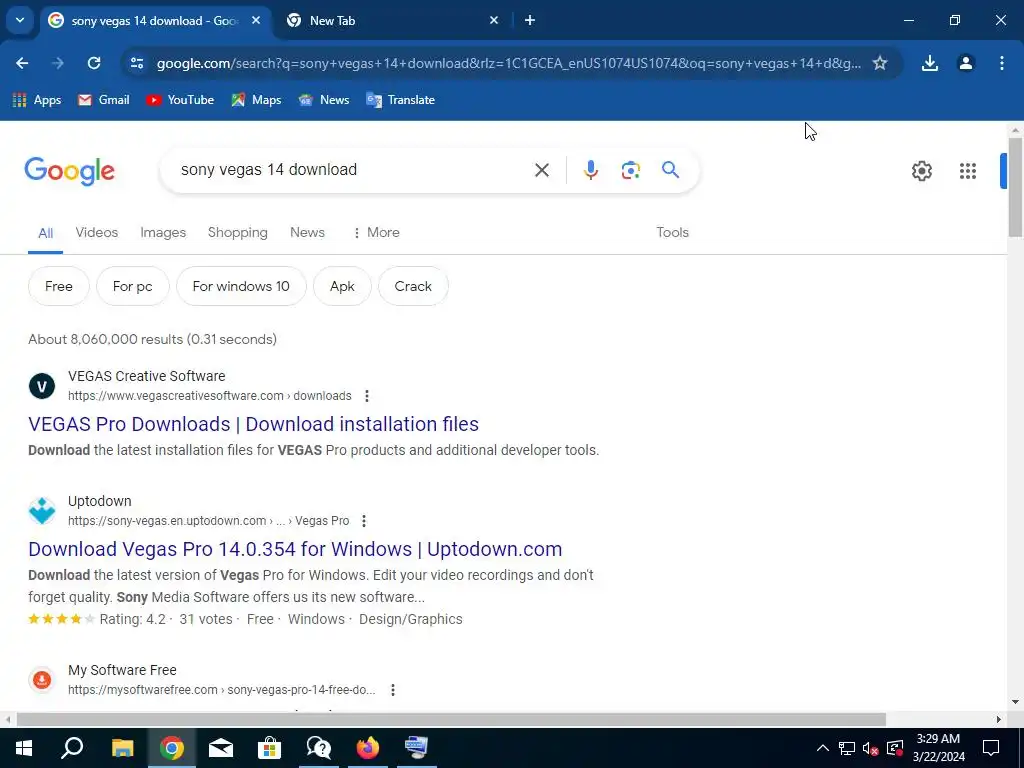Screen dimensions: 1024x768
Task: Open the clock showing 3:29 AM
Action: (938, 748)
